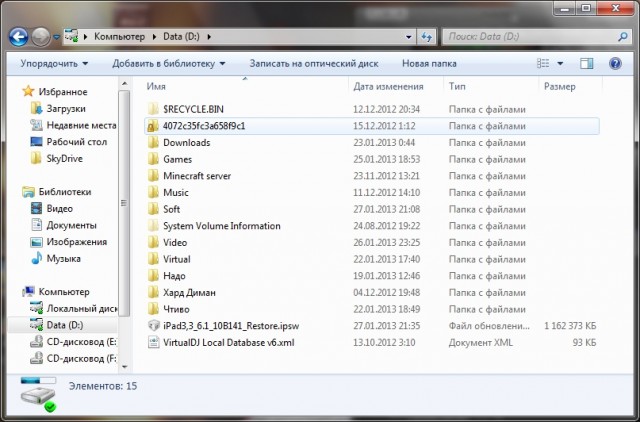Viewport: 640px width, 422px height.
Task: Click Записать на оптический диск button
Action: pyautogui.click(x=315, y=63)
